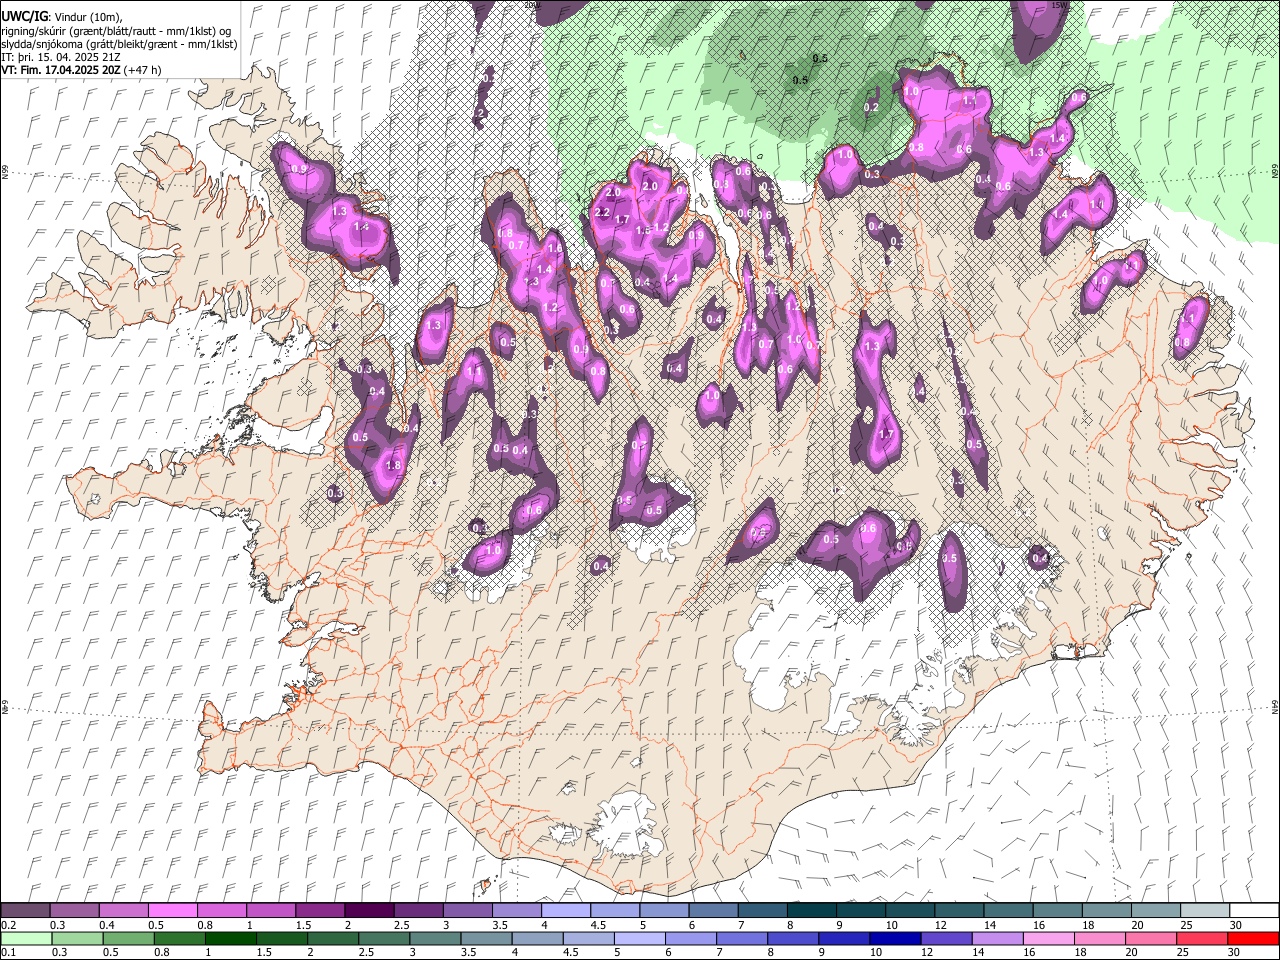The height and width of the screenshot is (960, 1280).
Task: Pick the pale green bottom-row swatch between 0.1 and 0.3
Action: pos(27,938)
